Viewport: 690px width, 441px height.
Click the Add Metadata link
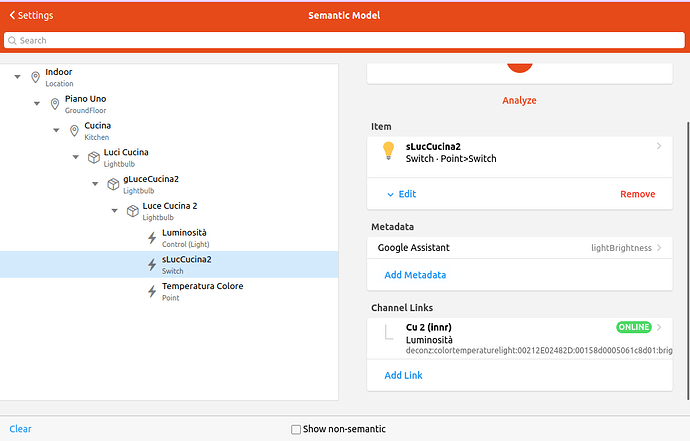(x=415, y=275)
